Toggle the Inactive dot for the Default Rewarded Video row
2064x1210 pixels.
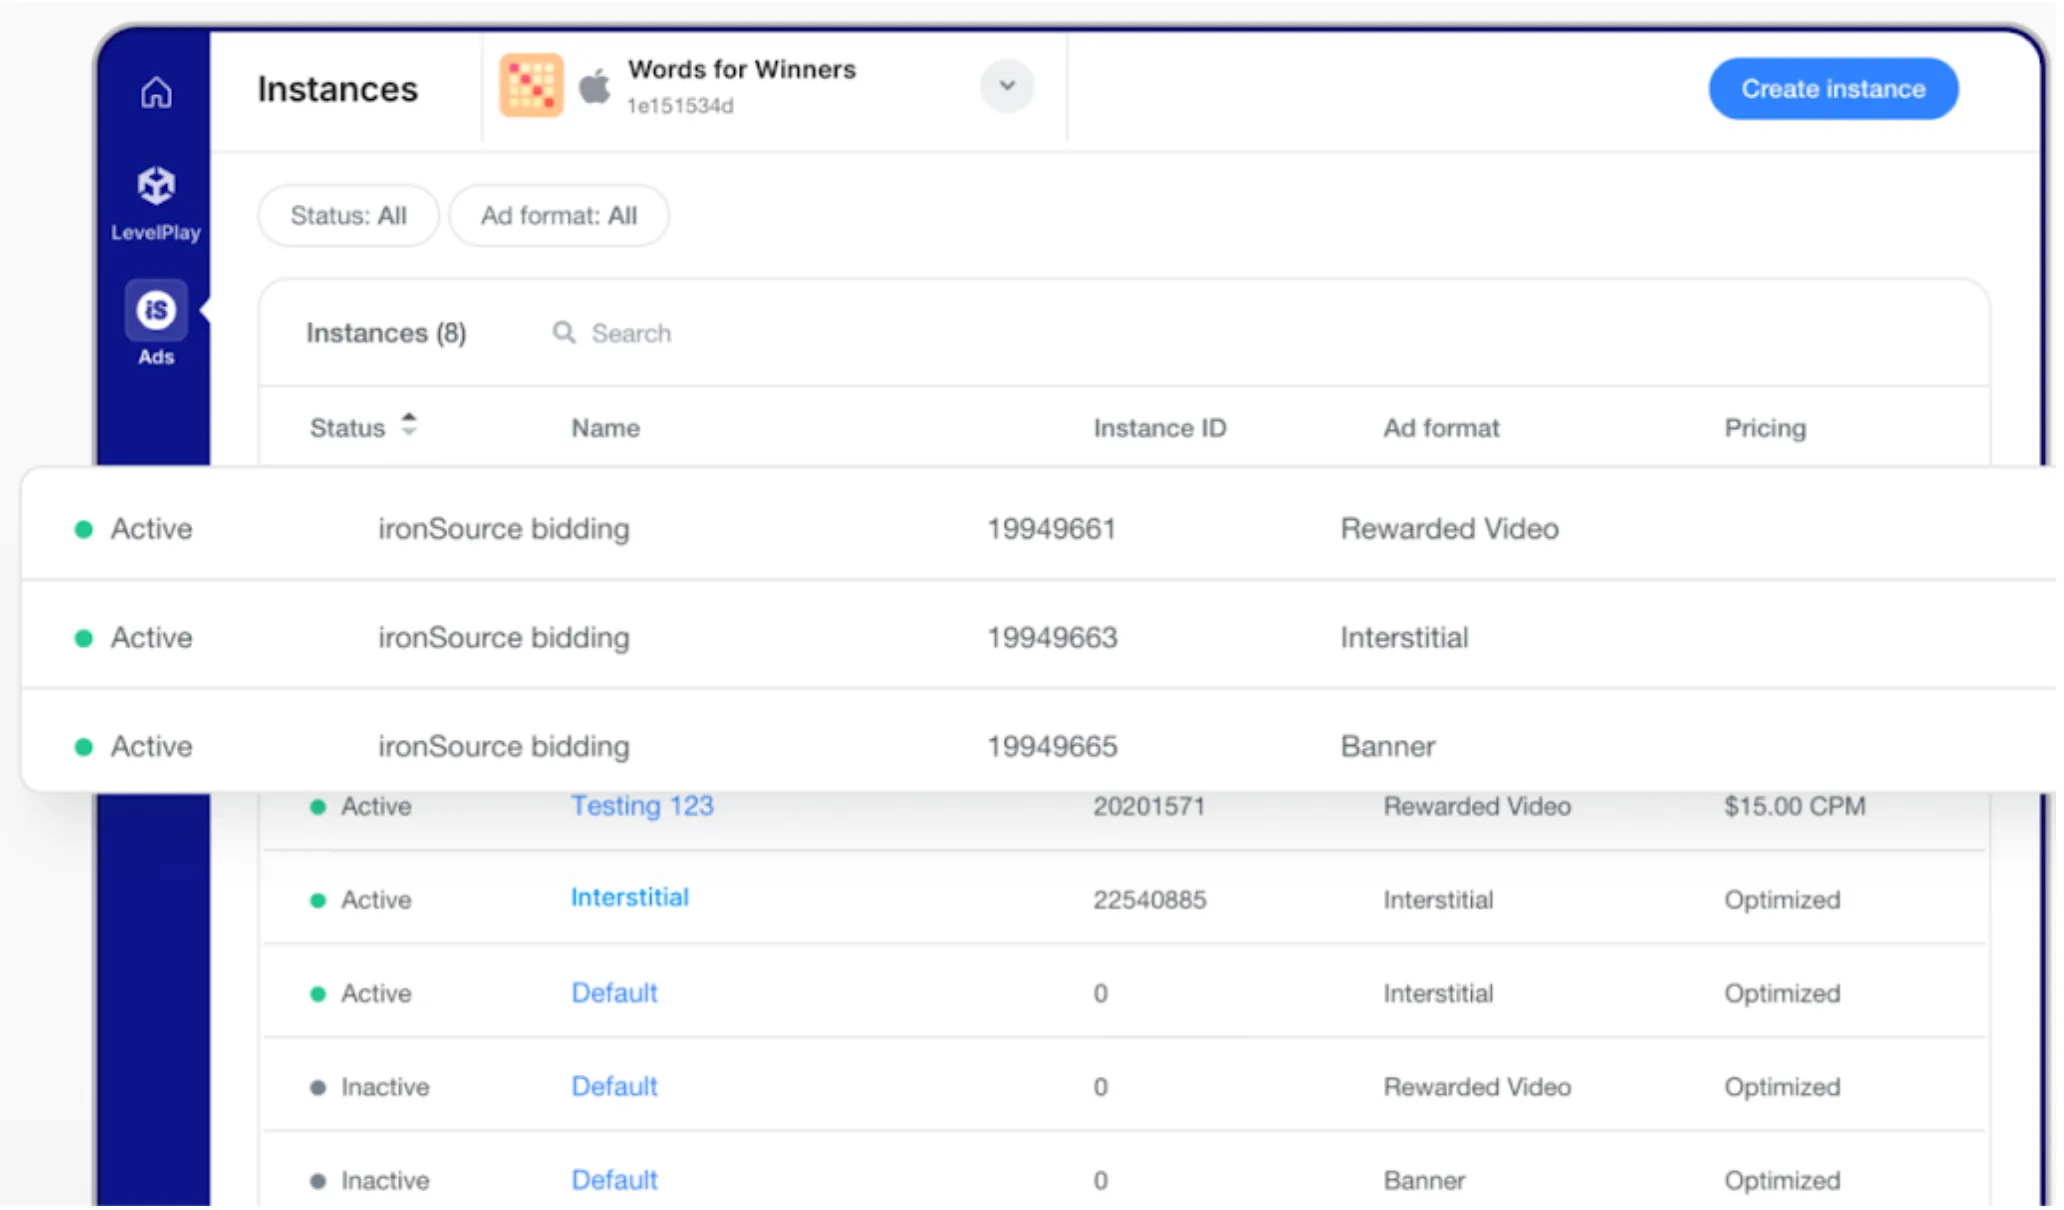(317, 1086)
